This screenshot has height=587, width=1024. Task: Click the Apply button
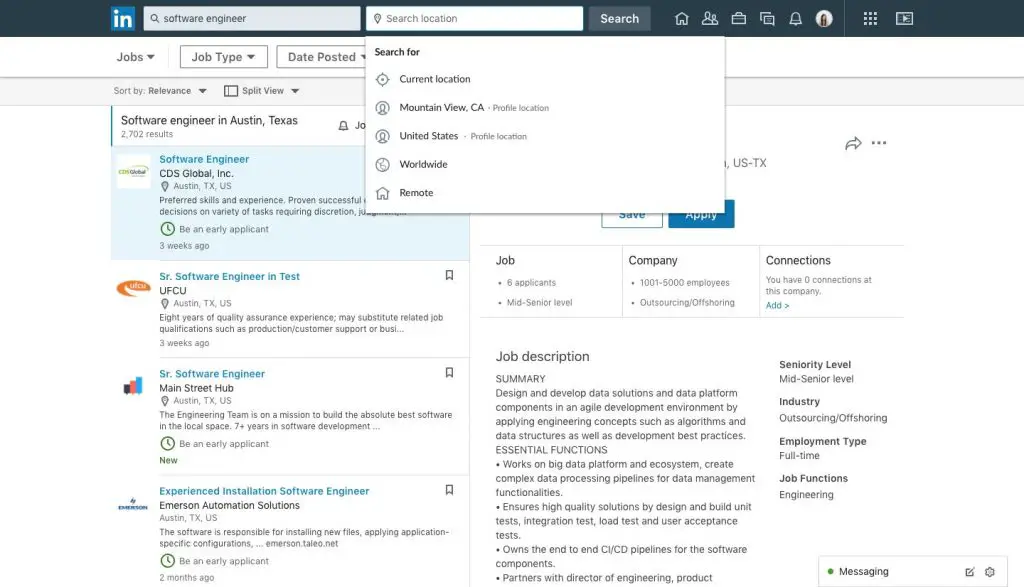[x=701, y=215]
